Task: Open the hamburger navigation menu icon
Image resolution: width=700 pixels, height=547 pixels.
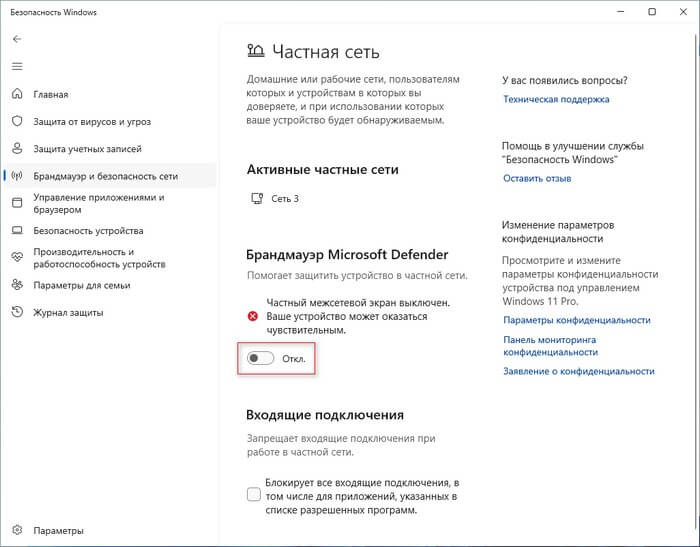Action: 17,66
